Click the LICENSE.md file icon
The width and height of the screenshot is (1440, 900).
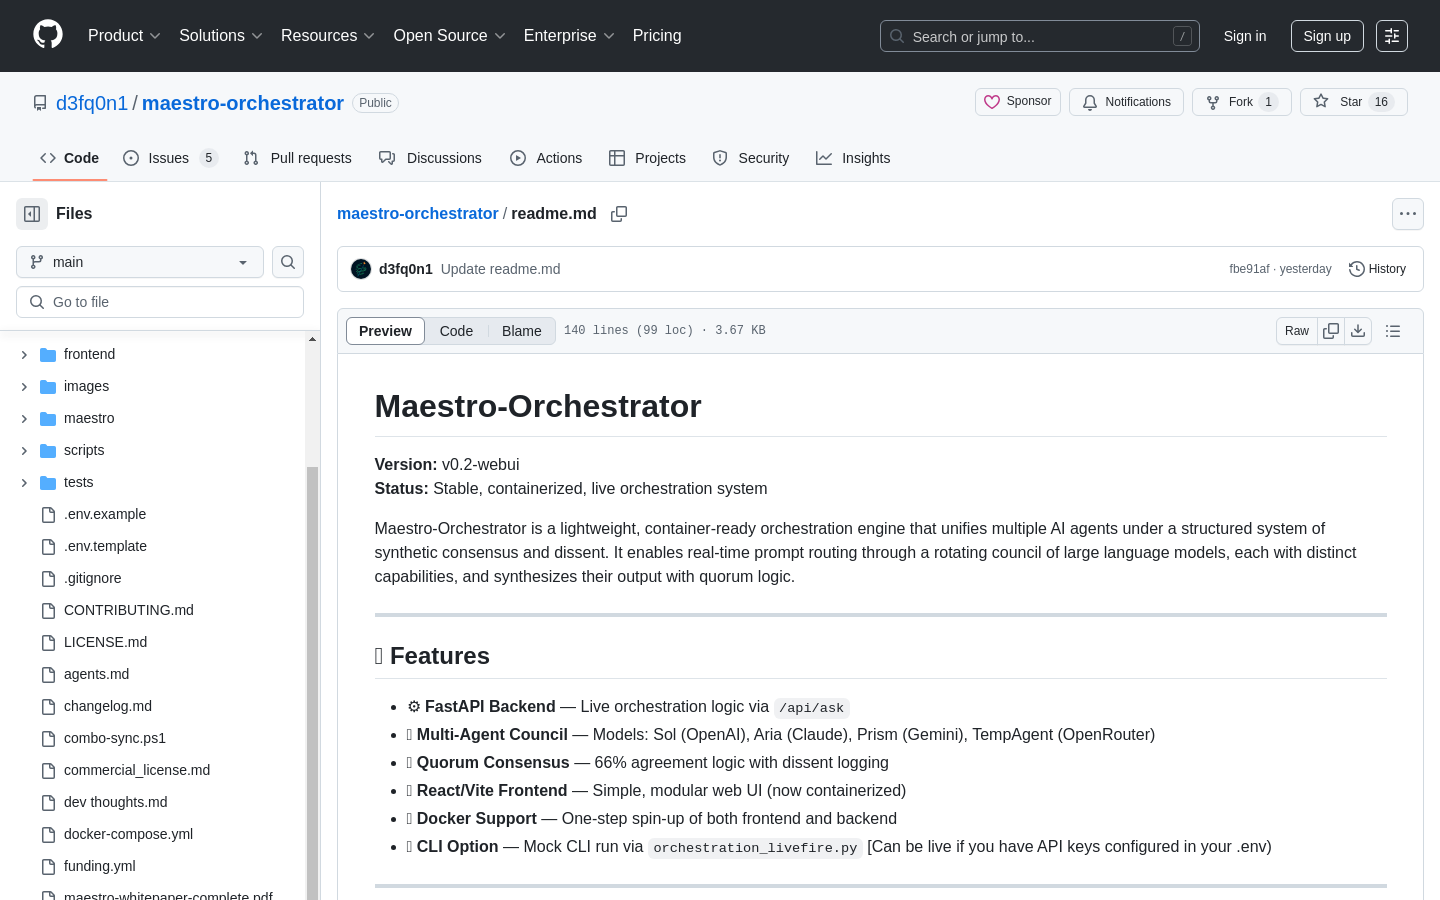(x=48, y=643)
